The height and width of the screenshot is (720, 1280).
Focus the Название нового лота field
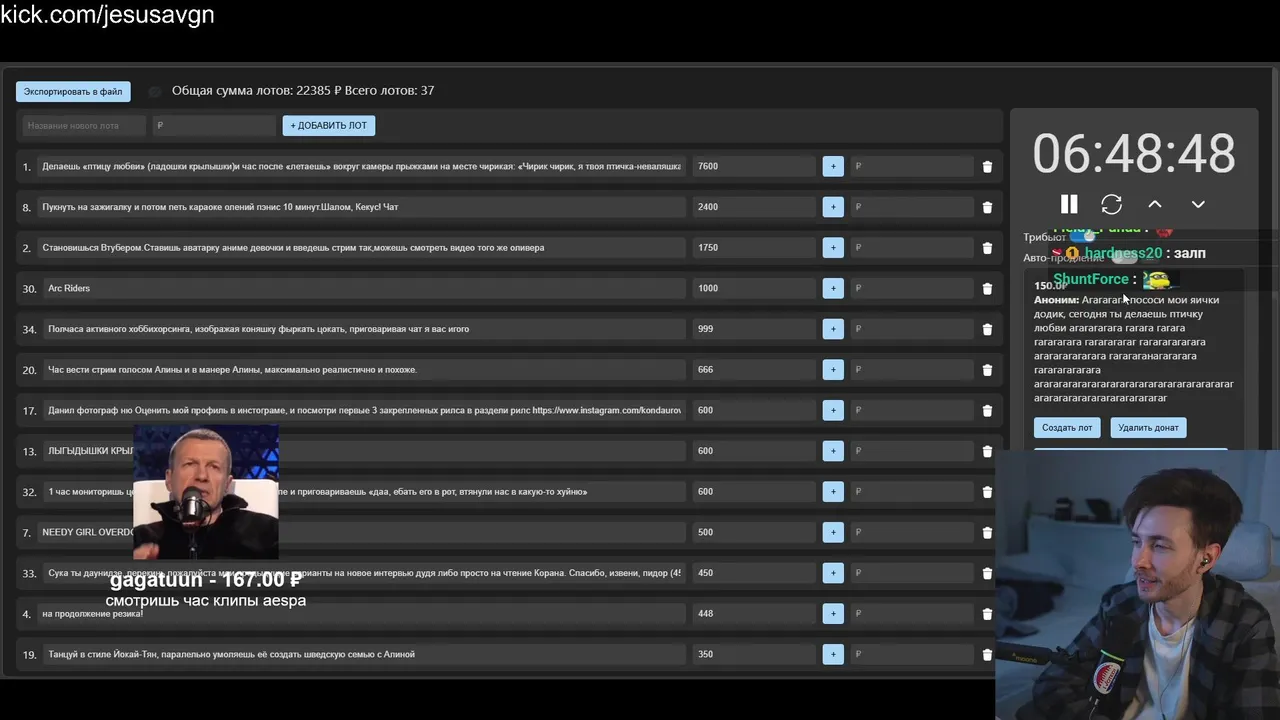click(85, 126)
